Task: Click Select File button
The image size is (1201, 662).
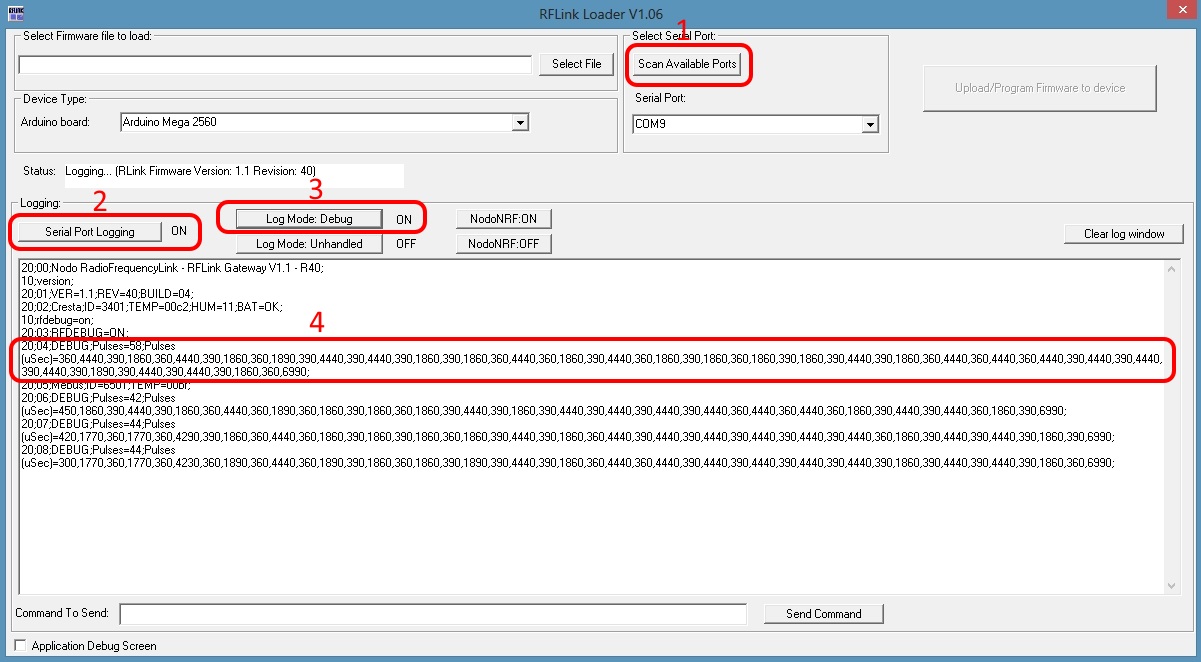Action: click(577, 64)
